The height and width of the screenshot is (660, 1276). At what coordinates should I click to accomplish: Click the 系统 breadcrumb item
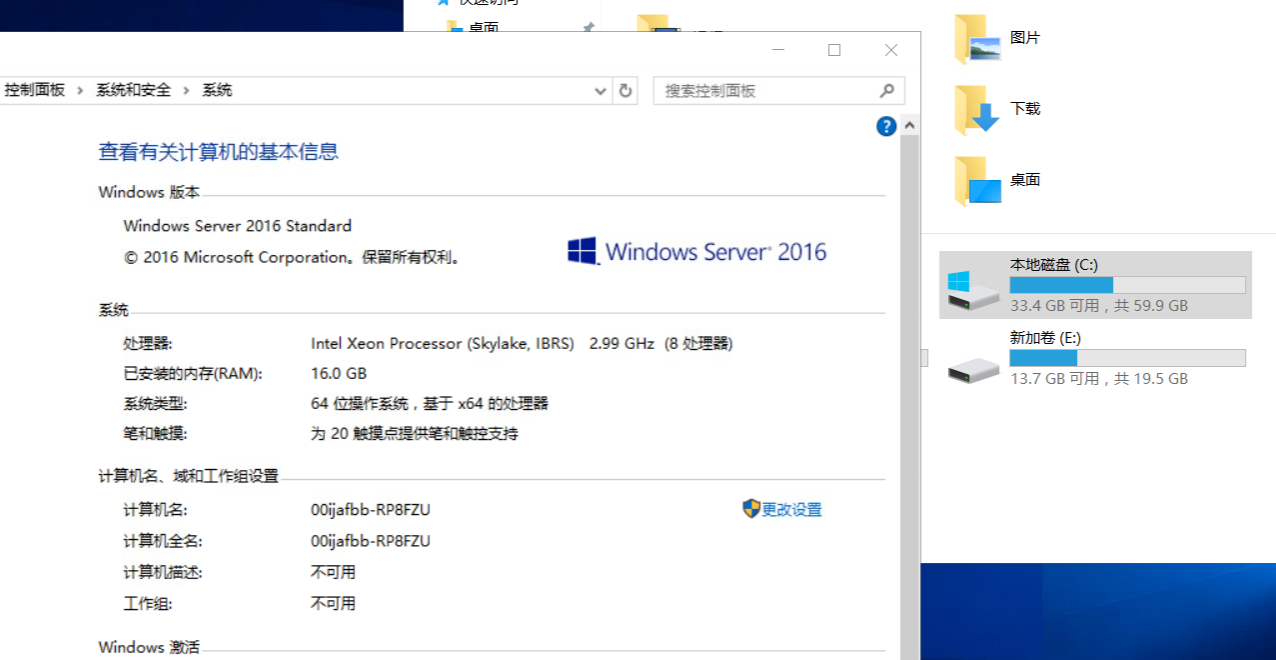[x=217, y=90]
